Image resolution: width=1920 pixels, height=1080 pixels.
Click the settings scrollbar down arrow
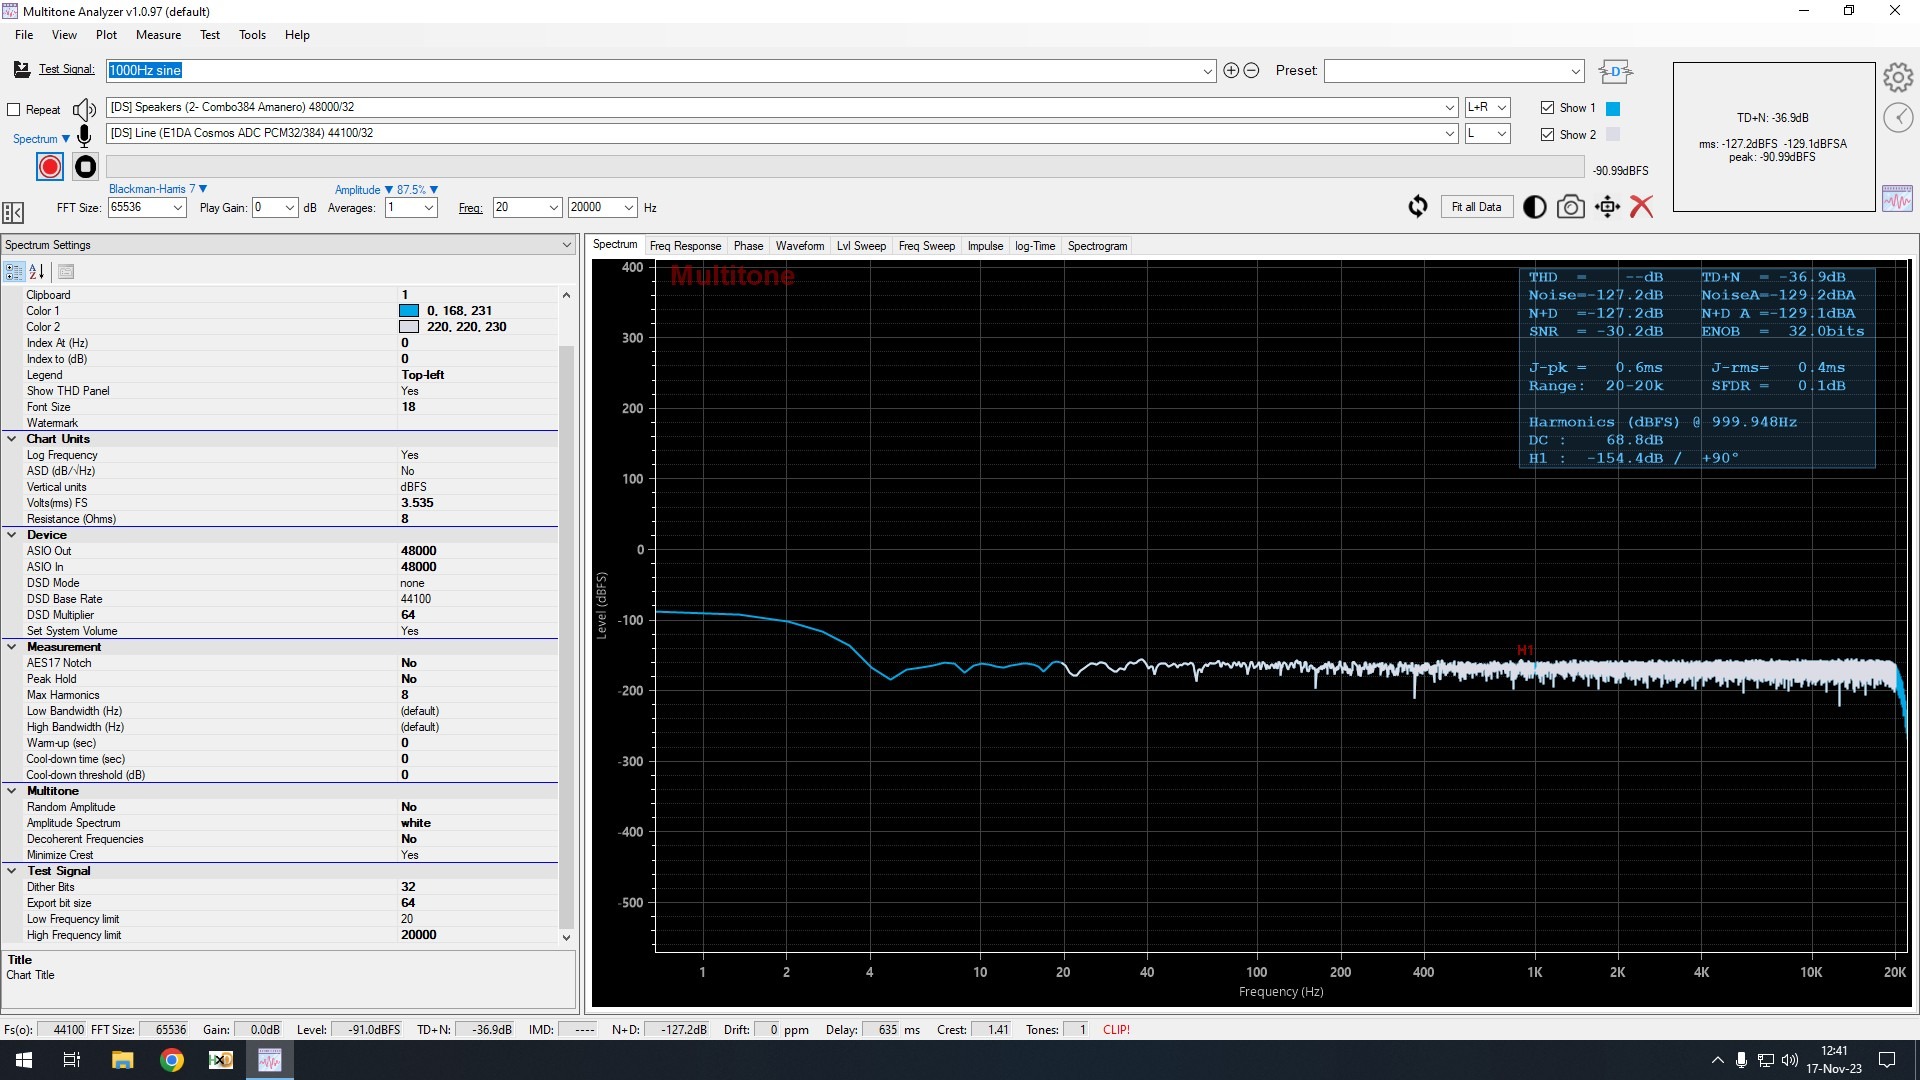click(566, 937)
